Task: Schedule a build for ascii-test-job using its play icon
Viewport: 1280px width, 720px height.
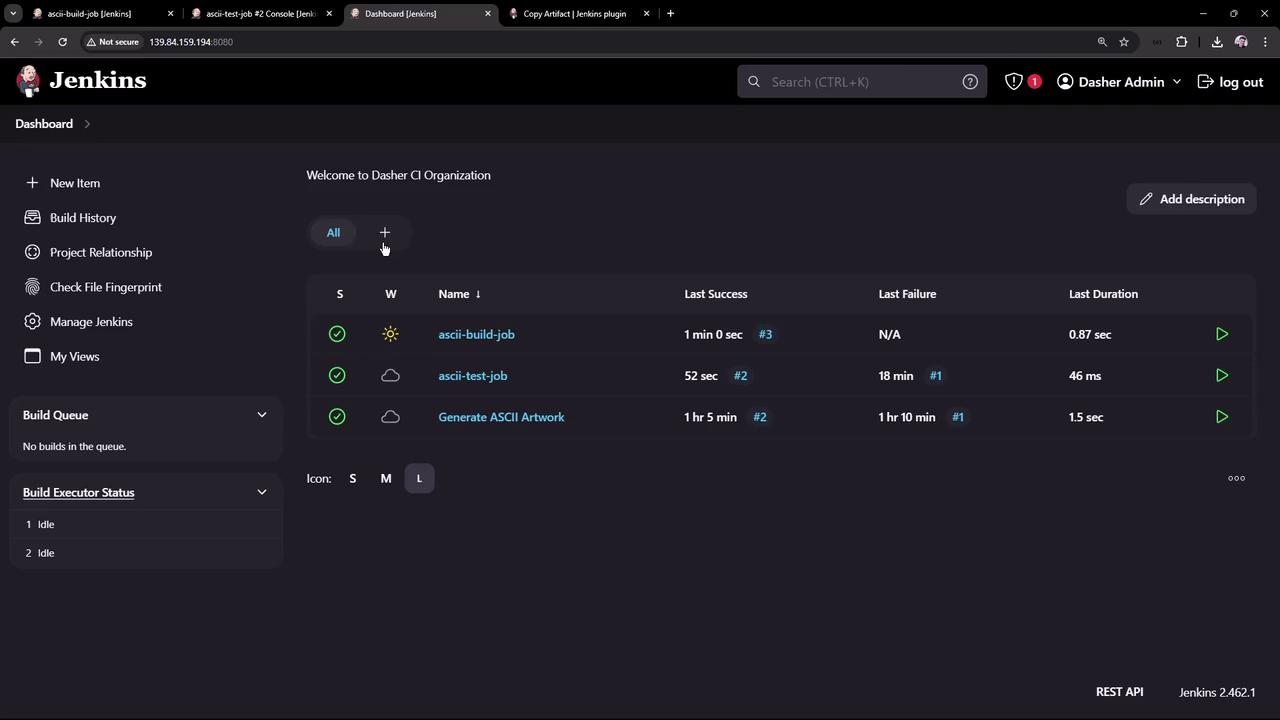Action: click(1222, 376)
